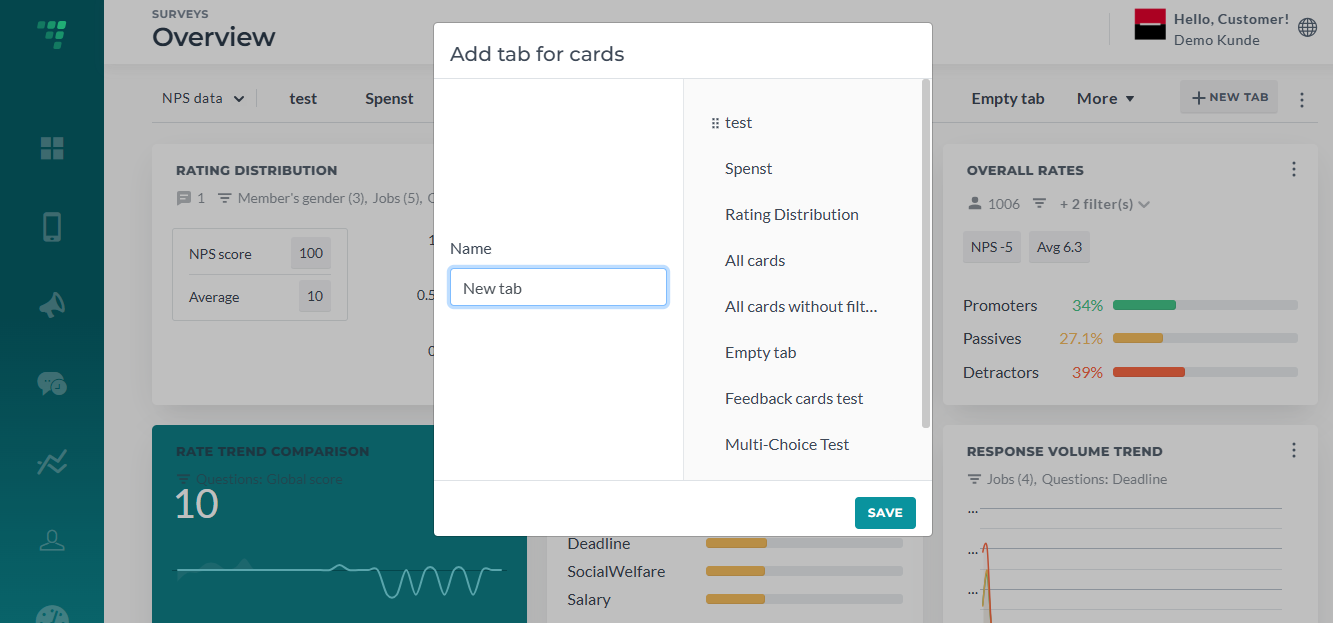The image size is (1333, 623).
Task: Open tab bar more options kebab menu
Action: pos(1302,100)
